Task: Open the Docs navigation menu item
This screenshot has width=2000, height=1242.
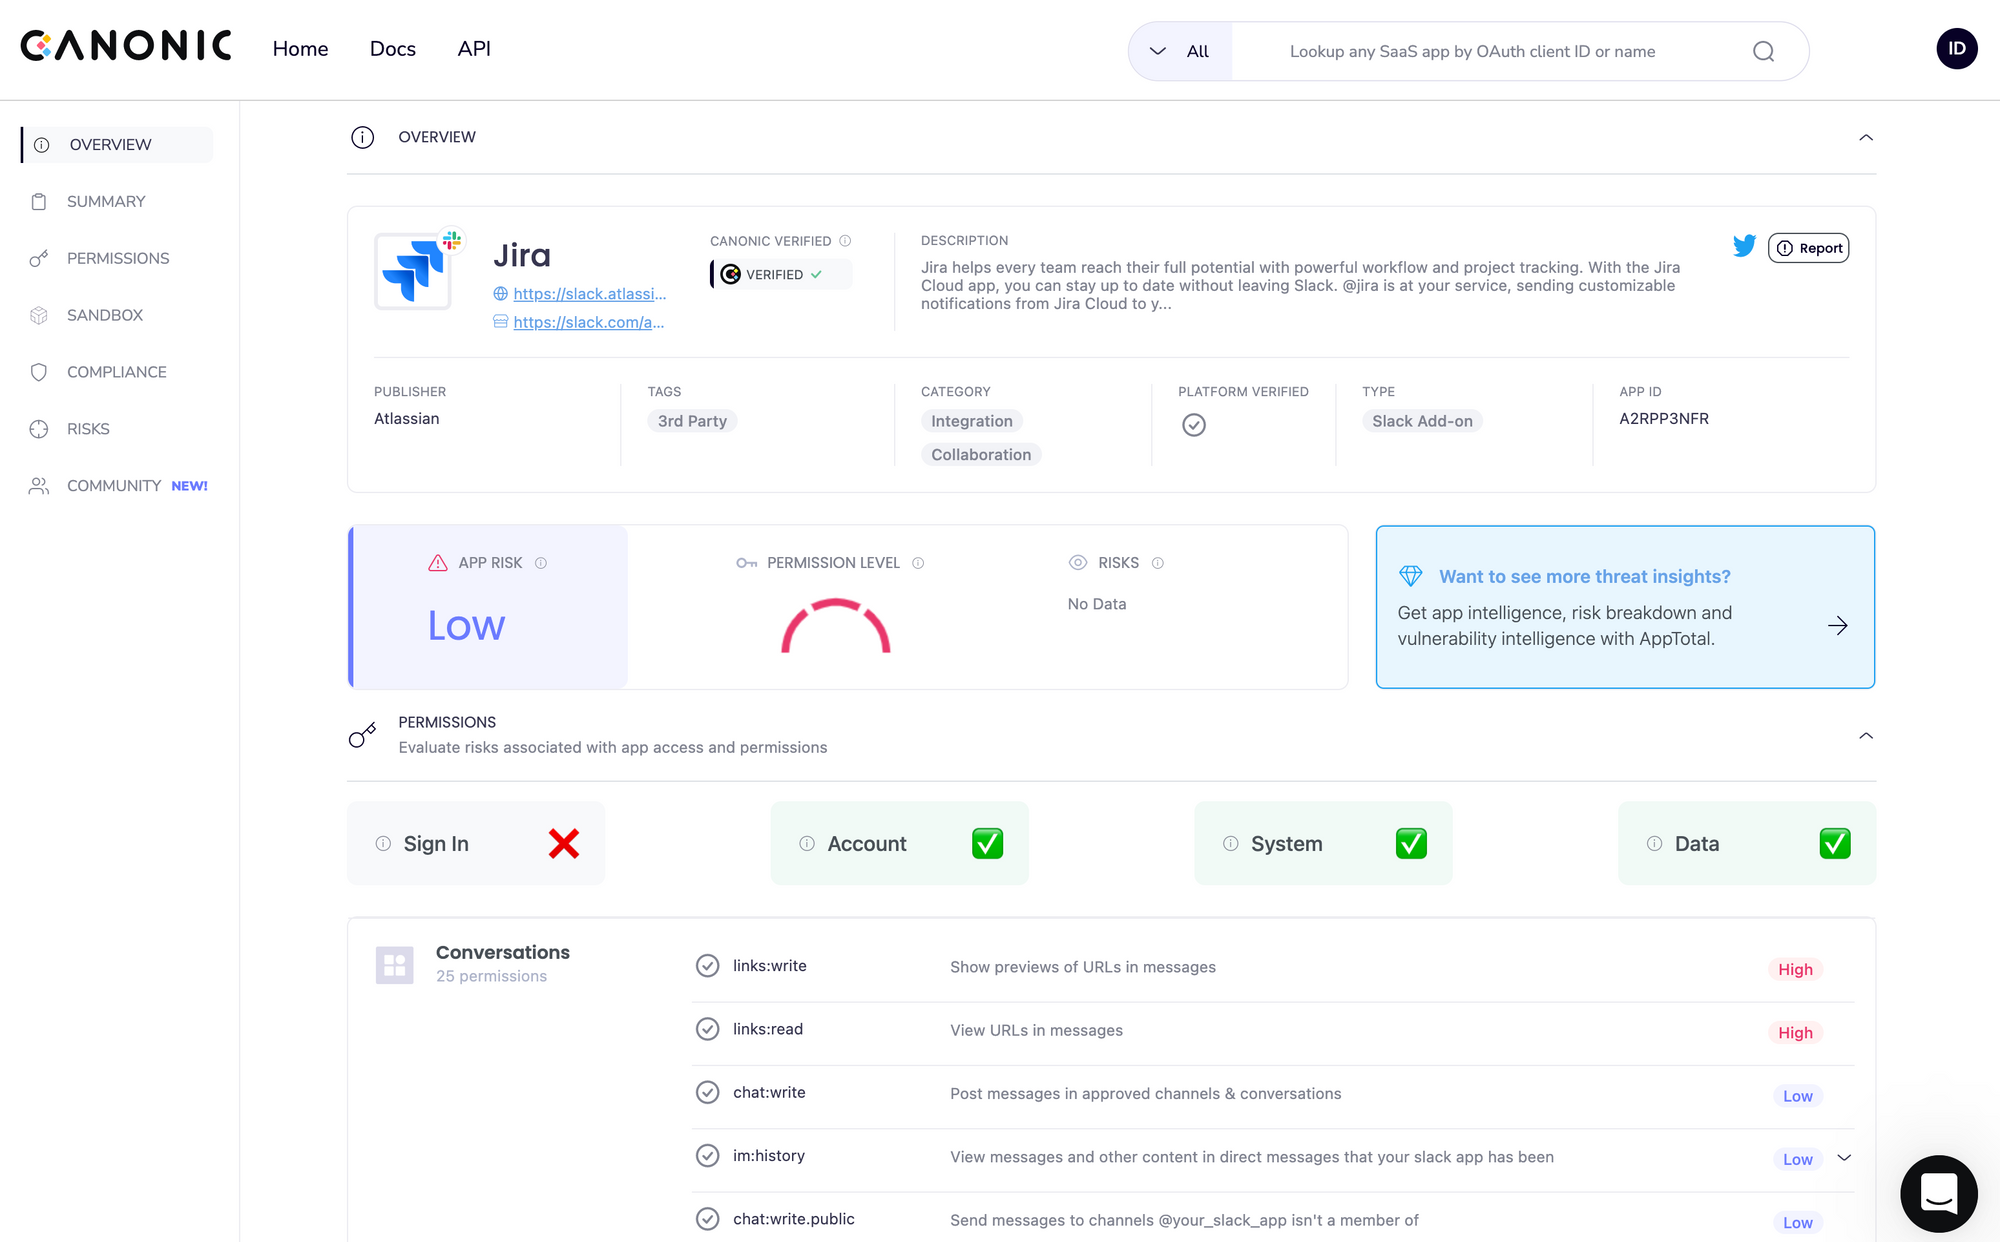Action: pos(393,49)
